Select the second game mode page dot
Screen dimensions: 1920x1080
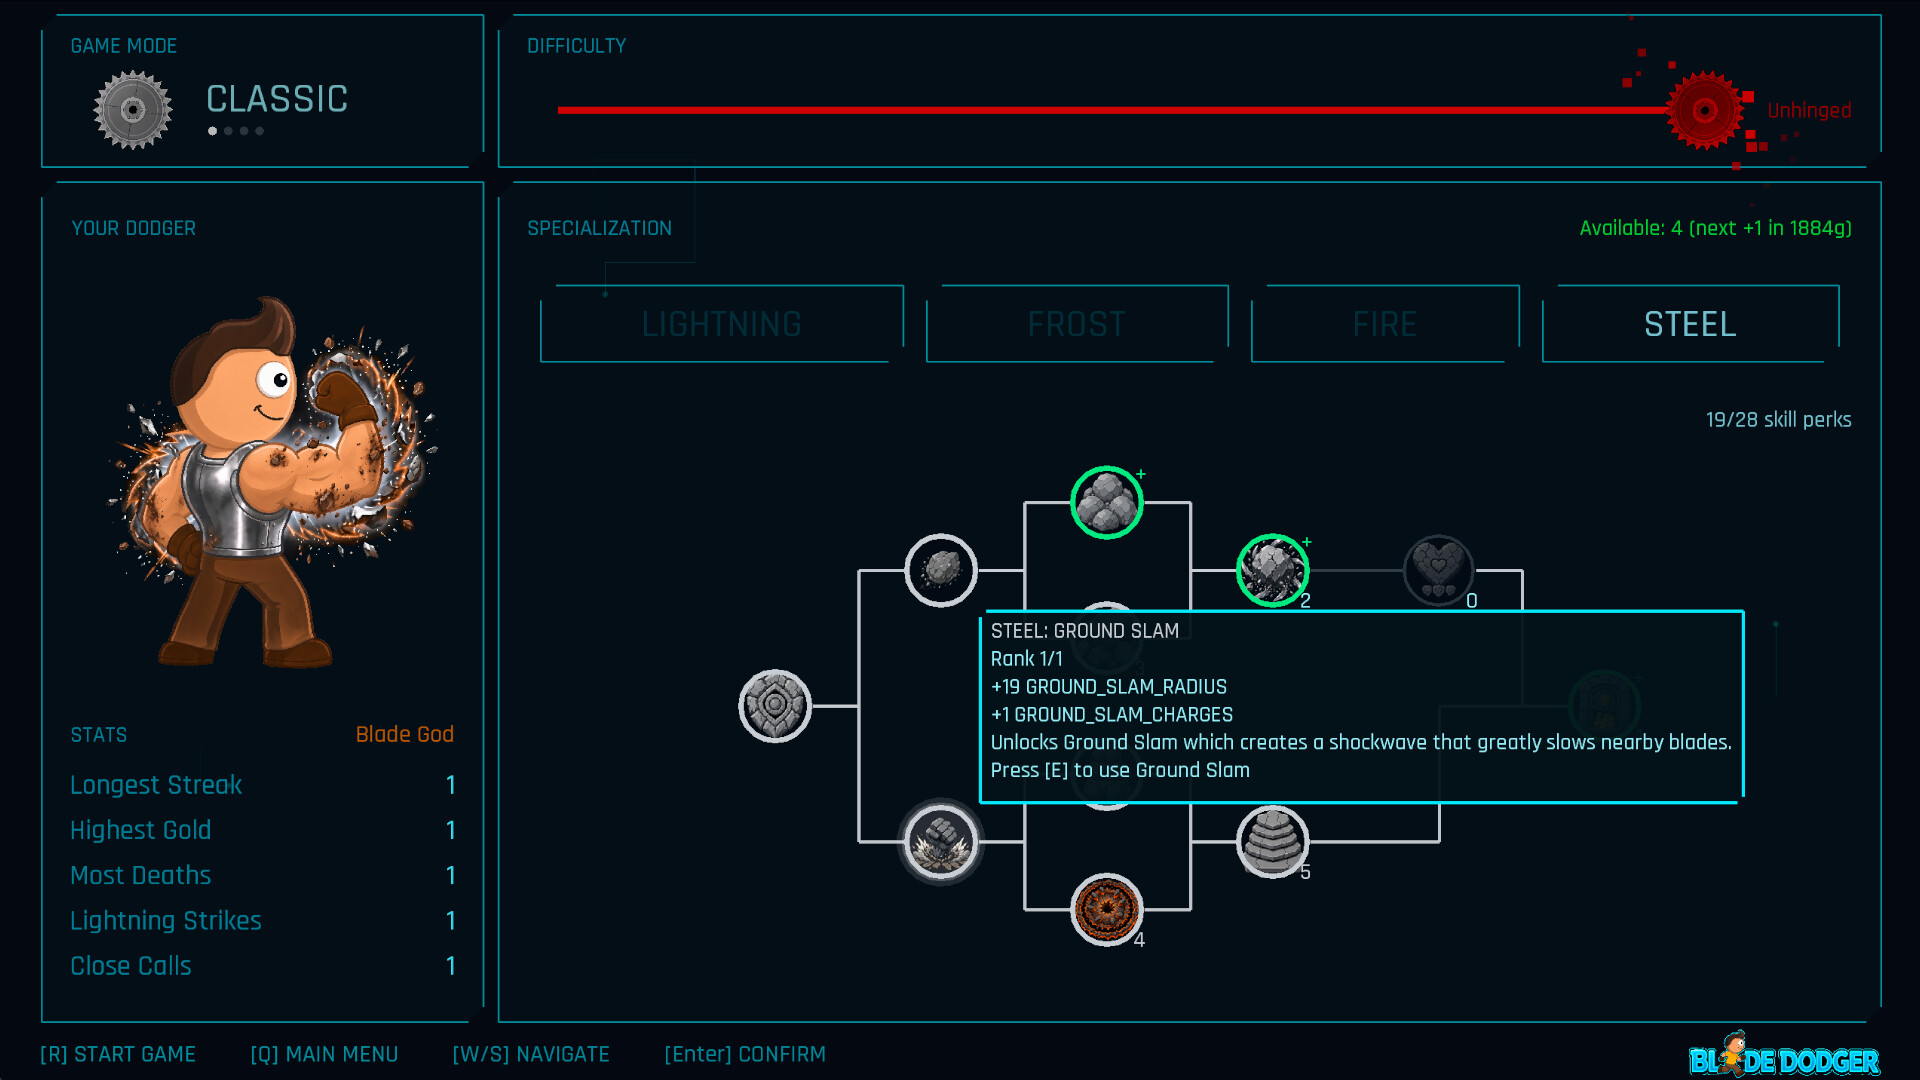tap(228, 131)
